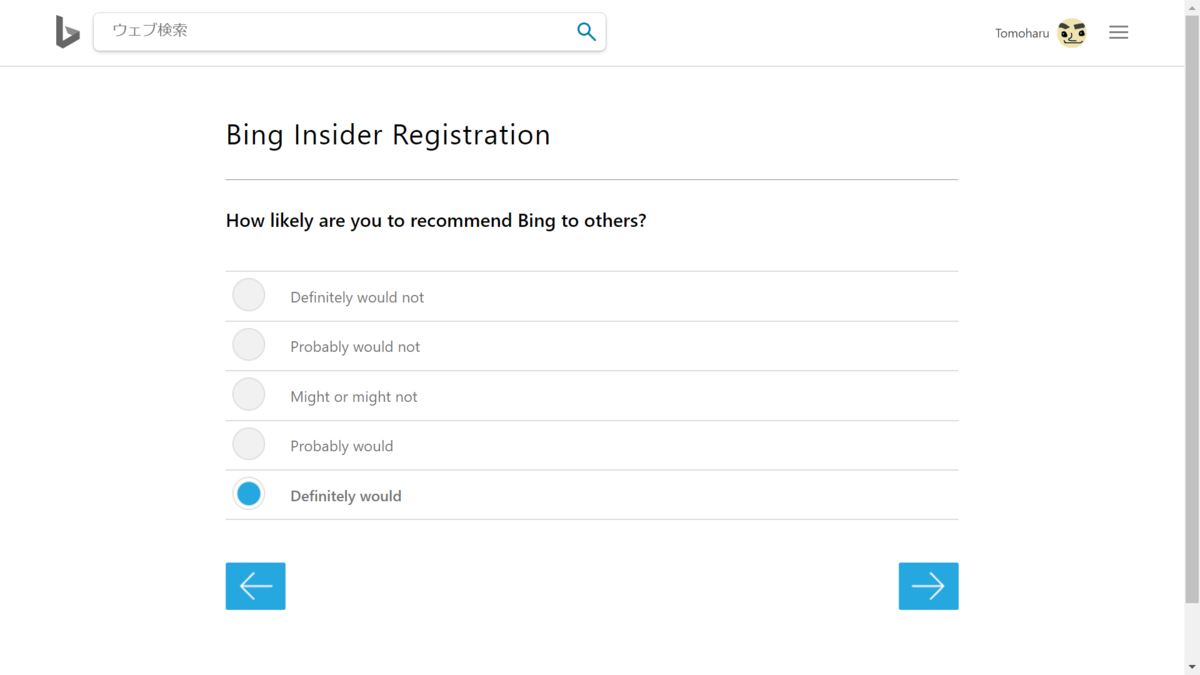Viewport: 1200px width, 675px height.
Task: Click the selected 'Definitely would' radio button
Action: [x=249, y=494]
